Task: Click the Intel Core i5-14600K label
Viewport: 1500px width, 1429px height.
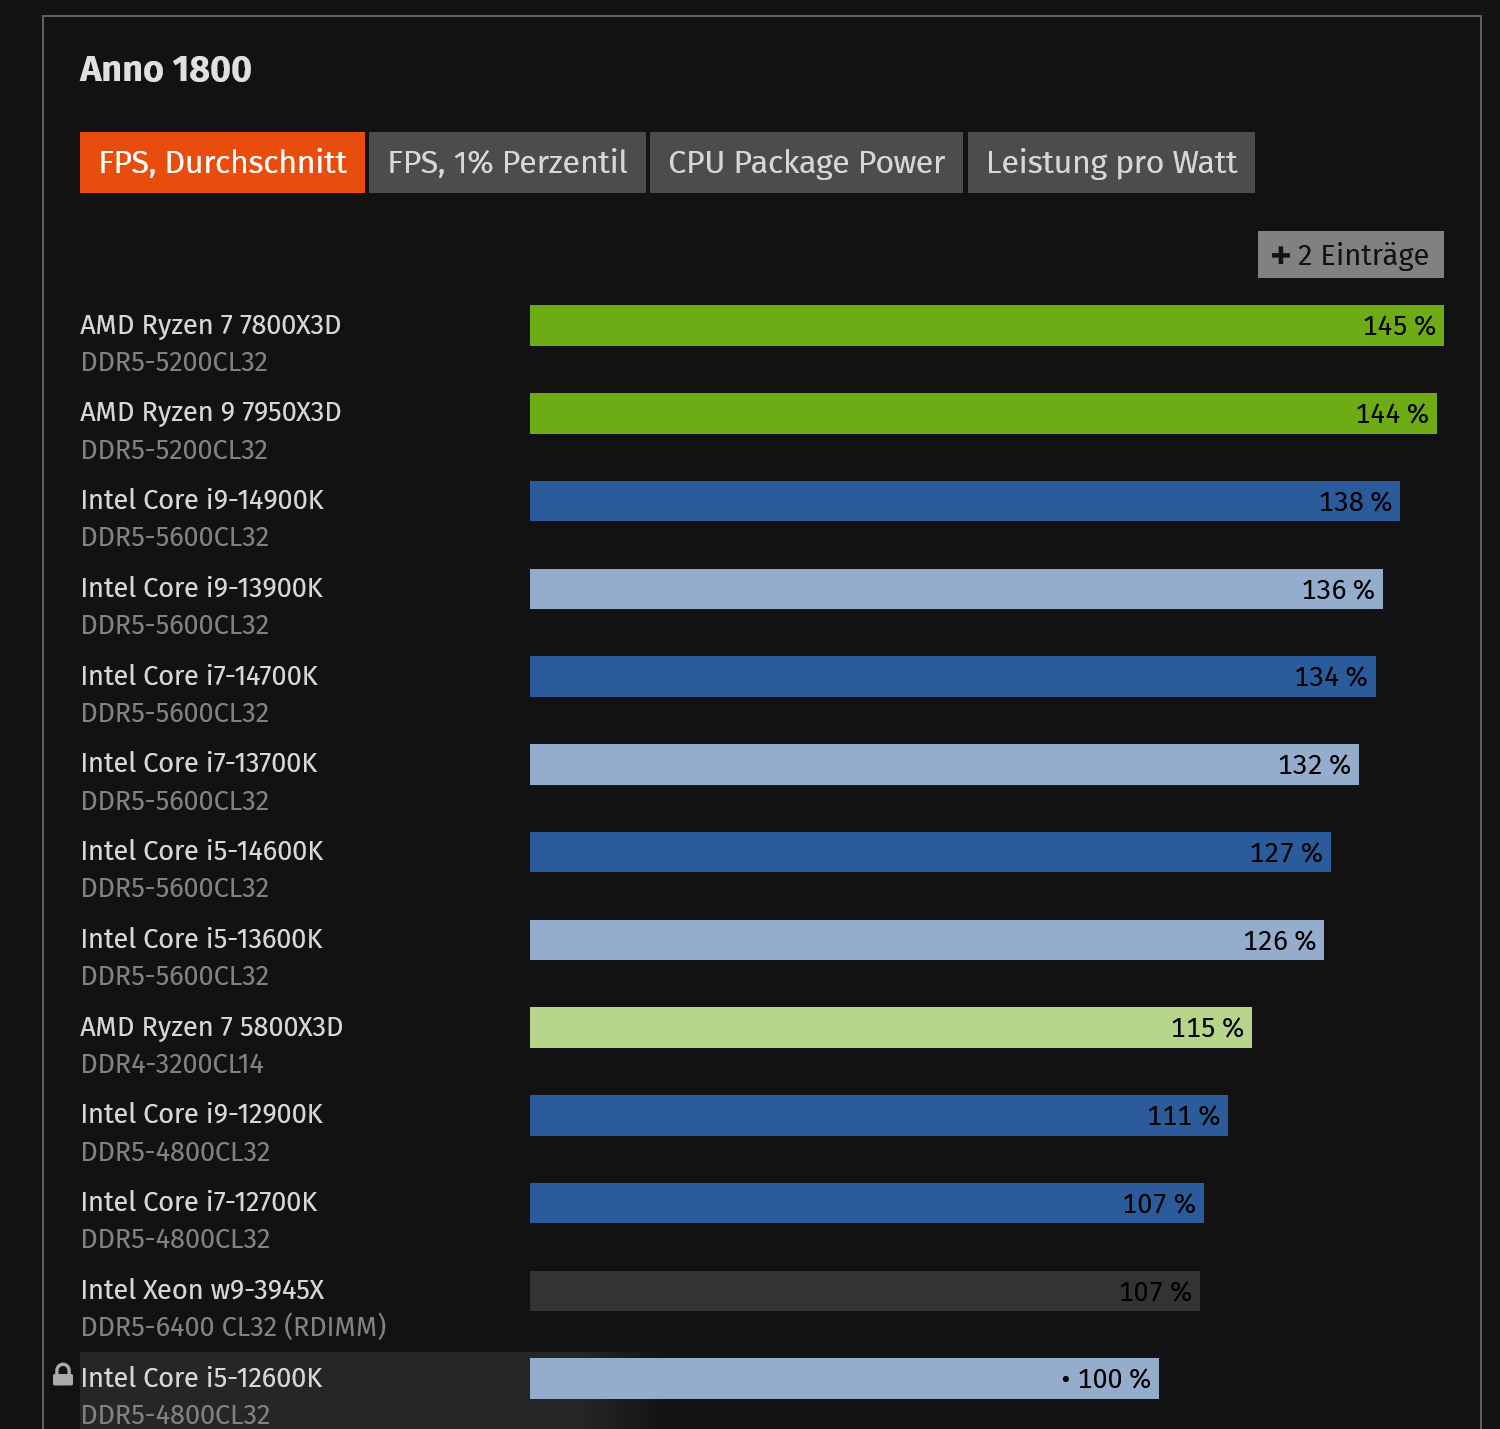Action: click(202, 851)
